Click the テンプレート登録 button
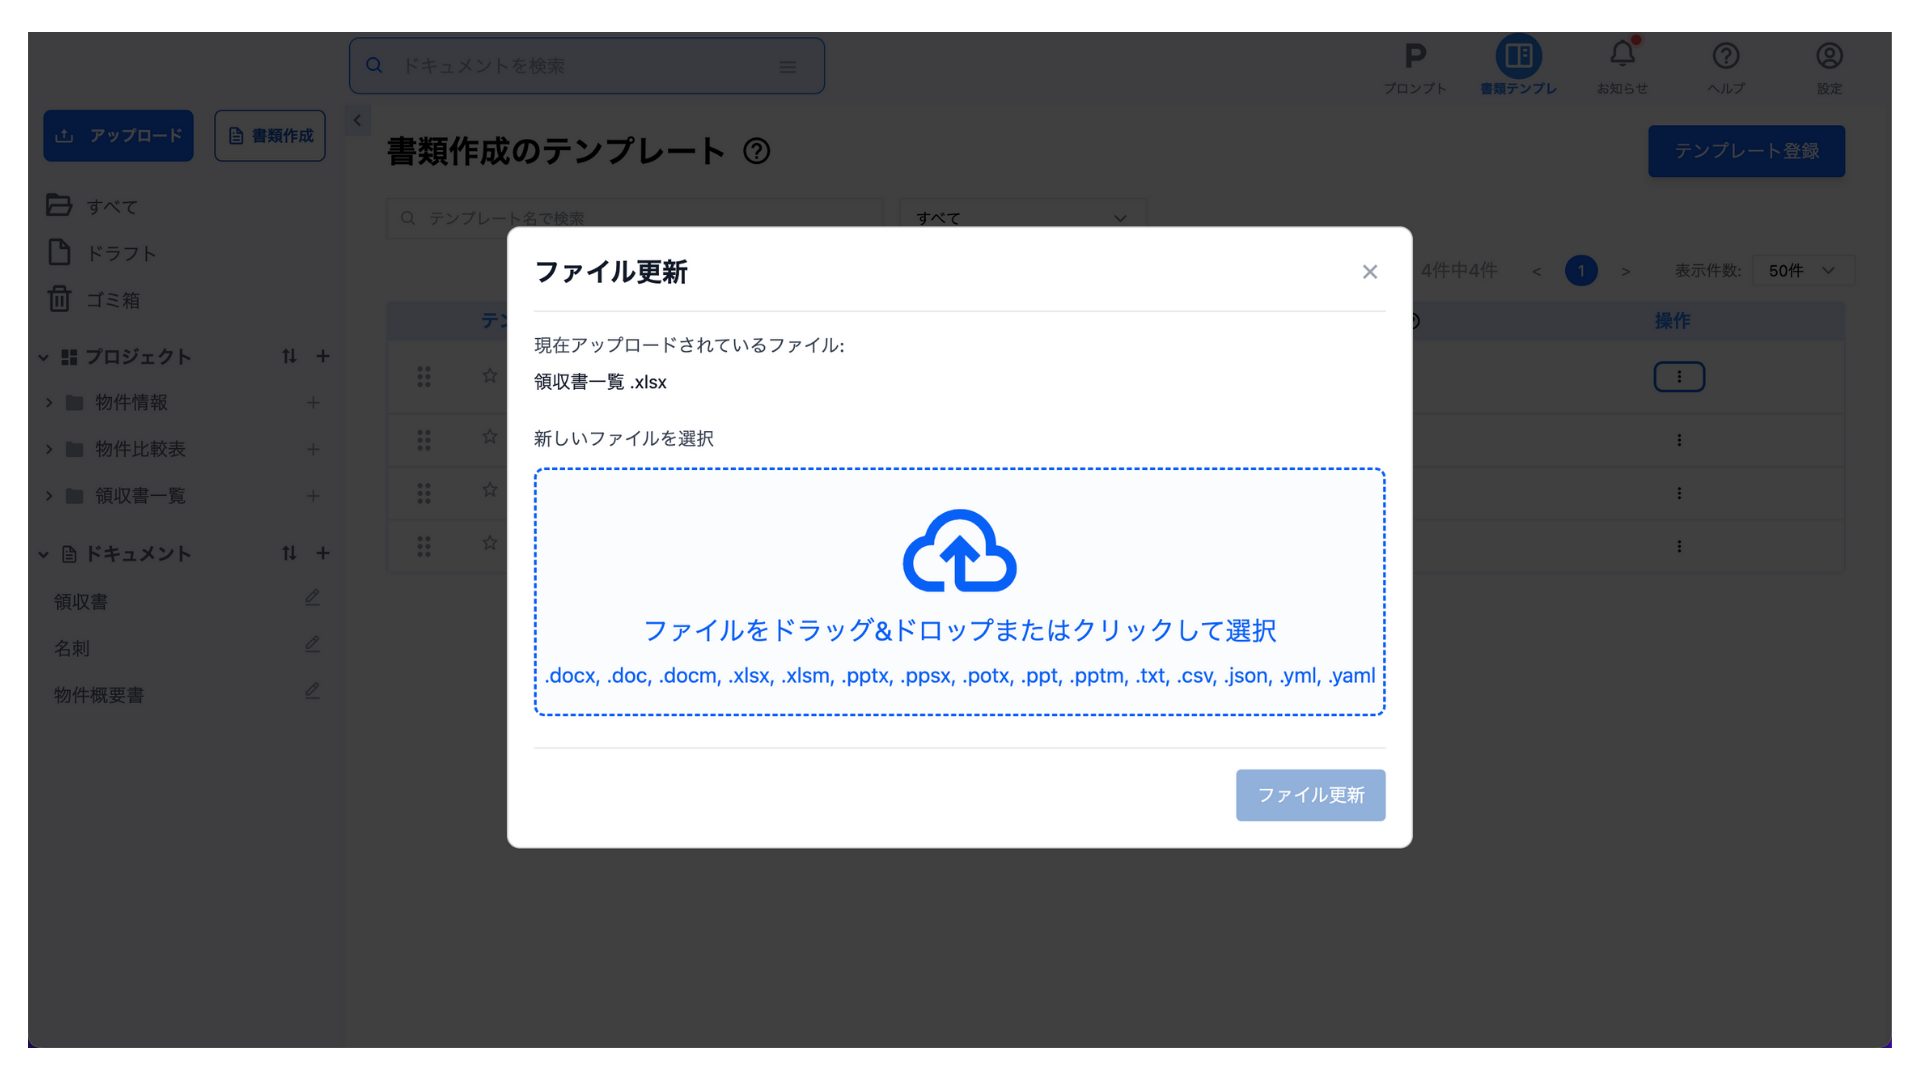1920x1080 pixels. pos(1746,151)
